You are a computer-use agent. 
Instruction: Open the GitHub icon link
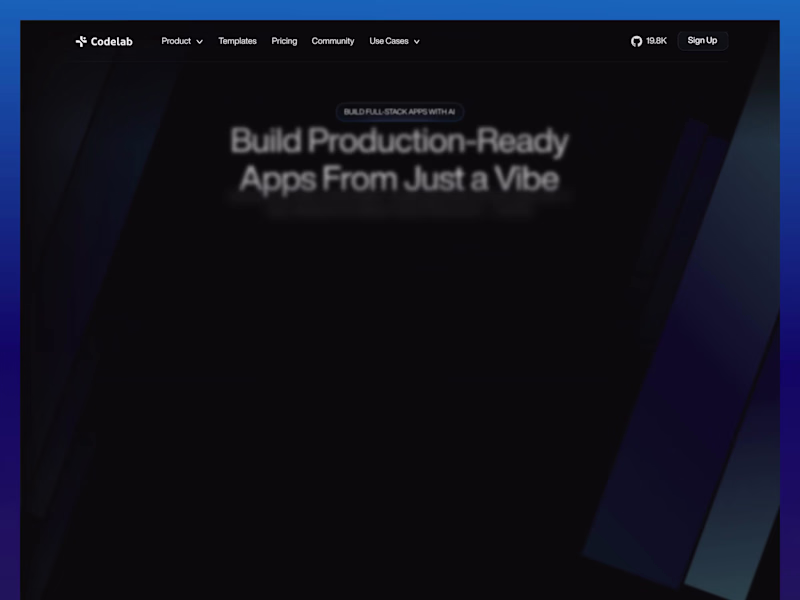(x=636, y=41)
